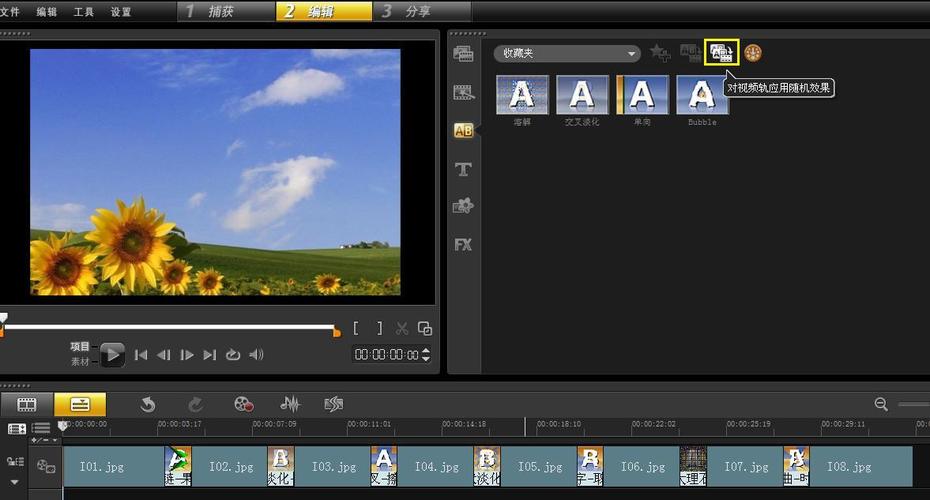Select clip I08.jpg on the timeline
Screen dimensions: 930x500
[861, 467]
